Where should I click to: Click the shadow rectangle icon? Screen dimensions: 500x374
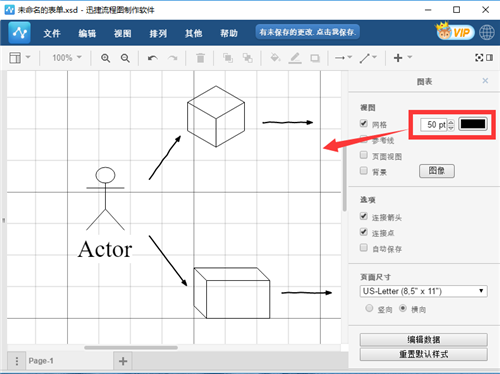(315, 58)
